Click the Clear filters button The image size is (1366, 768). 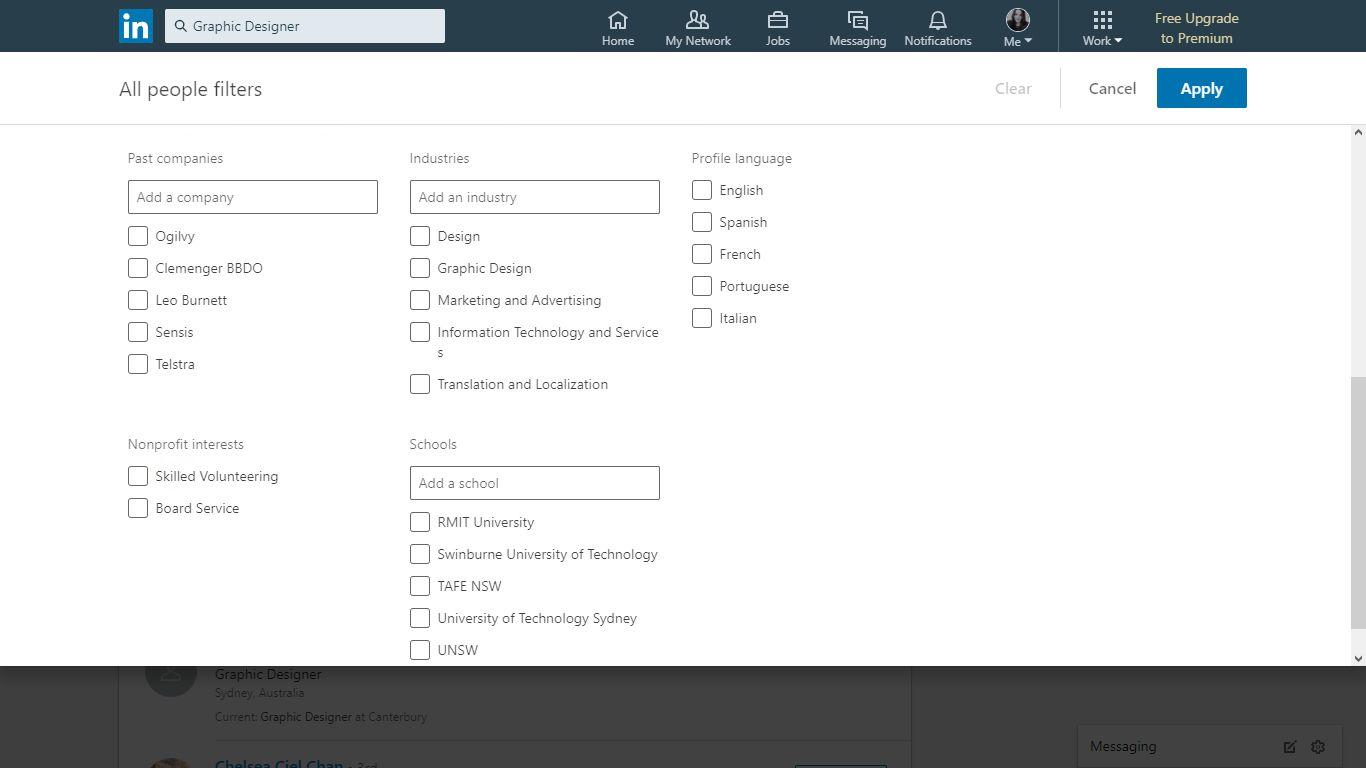pos(1013,88)
